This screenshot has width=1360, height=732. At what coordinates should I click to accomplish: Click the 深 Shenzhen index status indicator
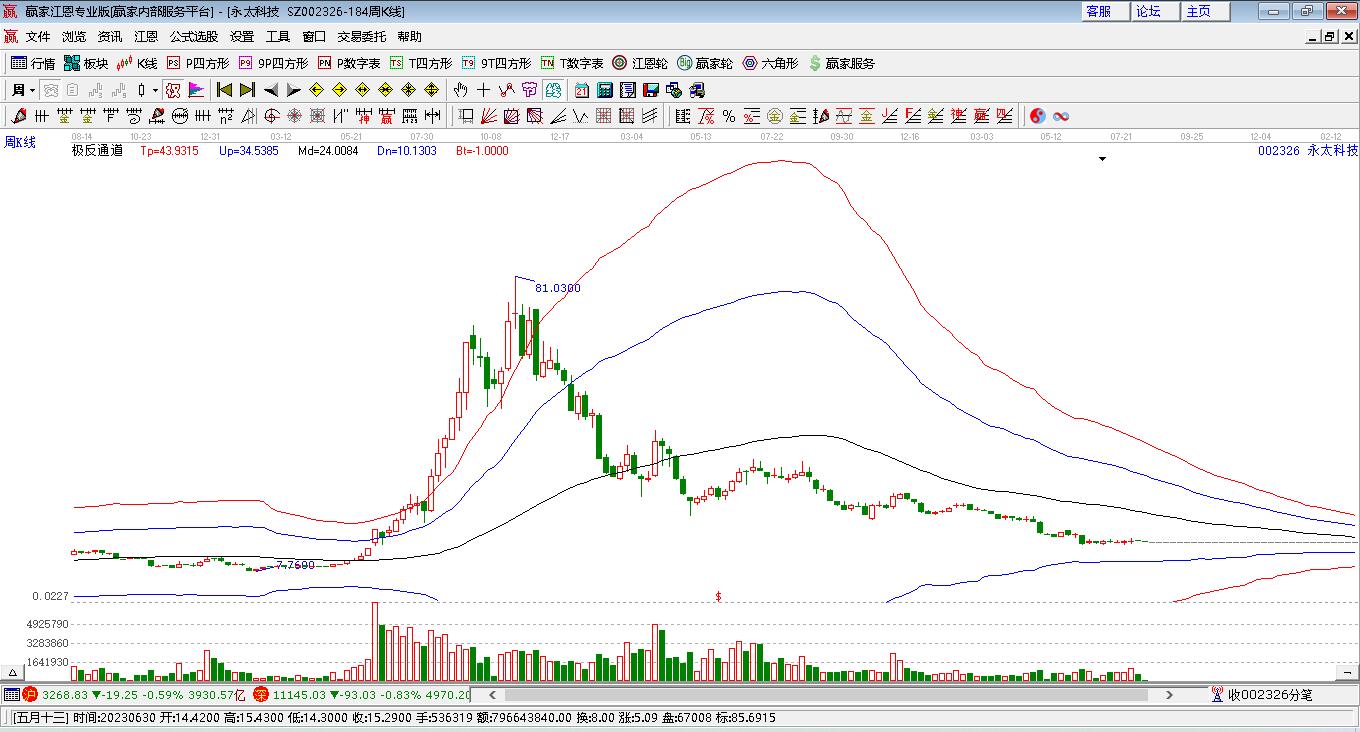[261, 694]
